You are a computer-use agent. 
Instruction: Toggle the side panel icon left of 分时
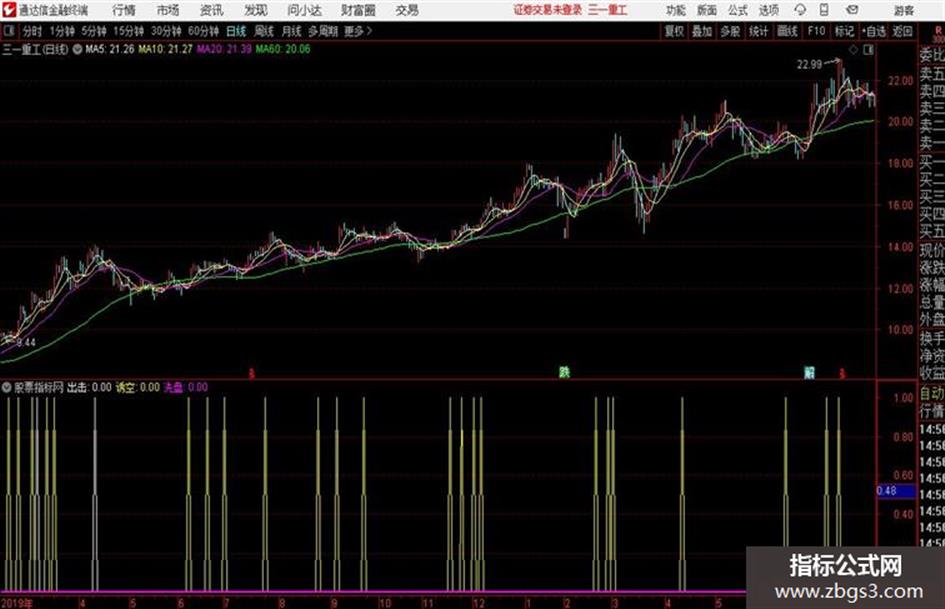[8, 31]
